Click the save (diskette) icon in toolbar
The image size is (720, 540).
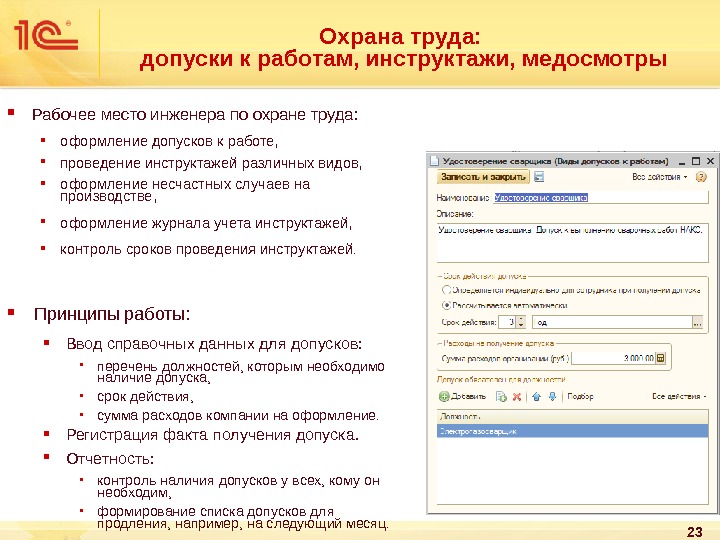(539, 177)
